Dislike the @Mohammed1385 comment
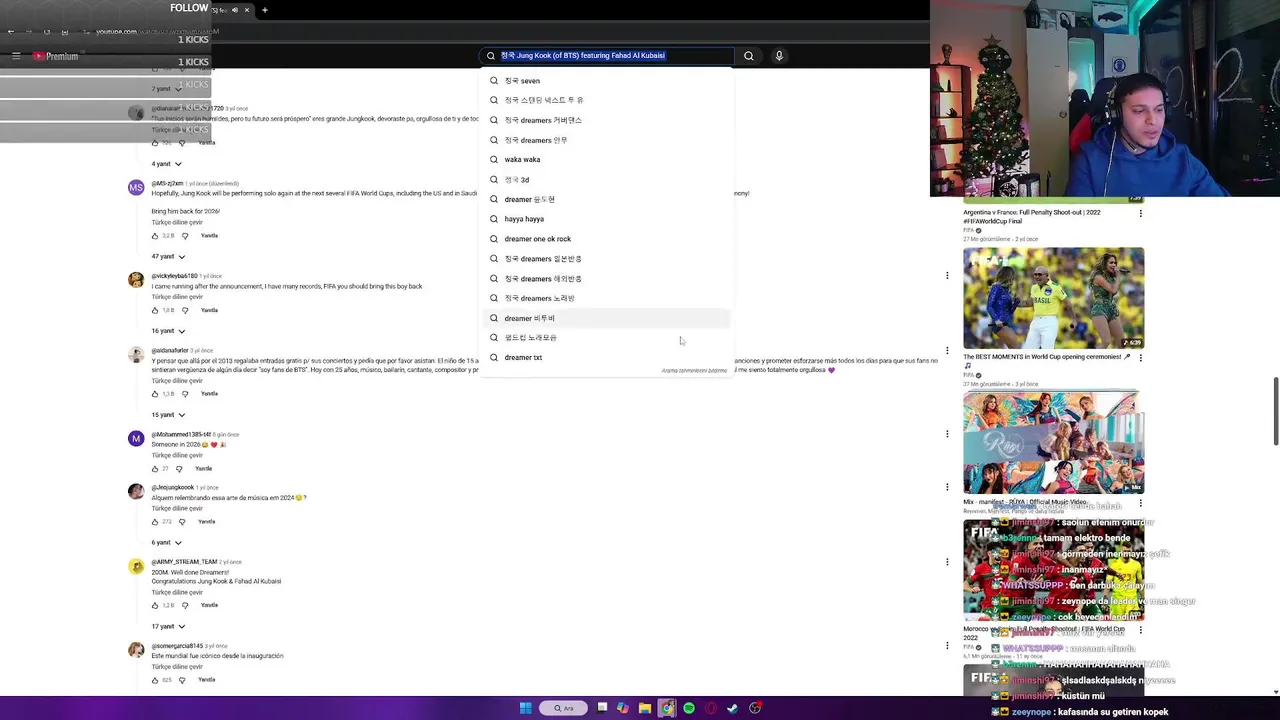Image resolution: width=1280 pixels, height=720 pixels. (179, 469)
